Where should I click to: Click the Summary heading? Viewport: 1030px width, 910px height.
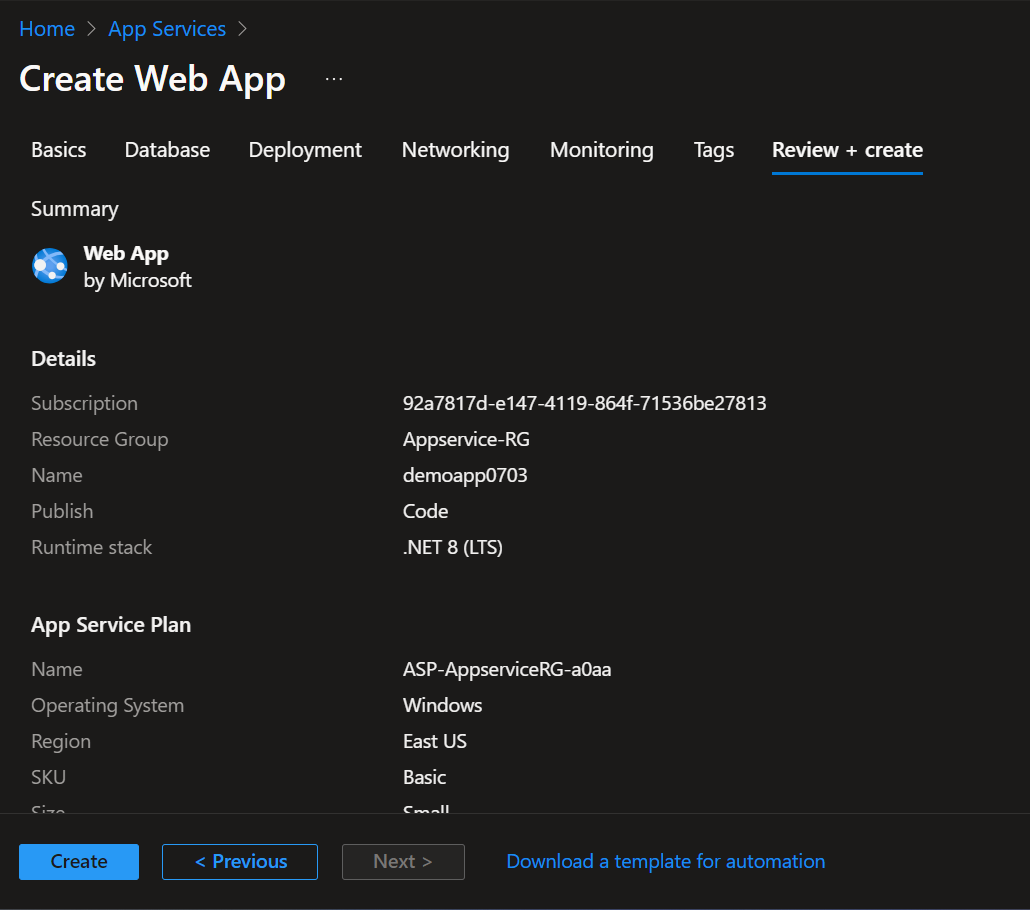tap(74, 209)
